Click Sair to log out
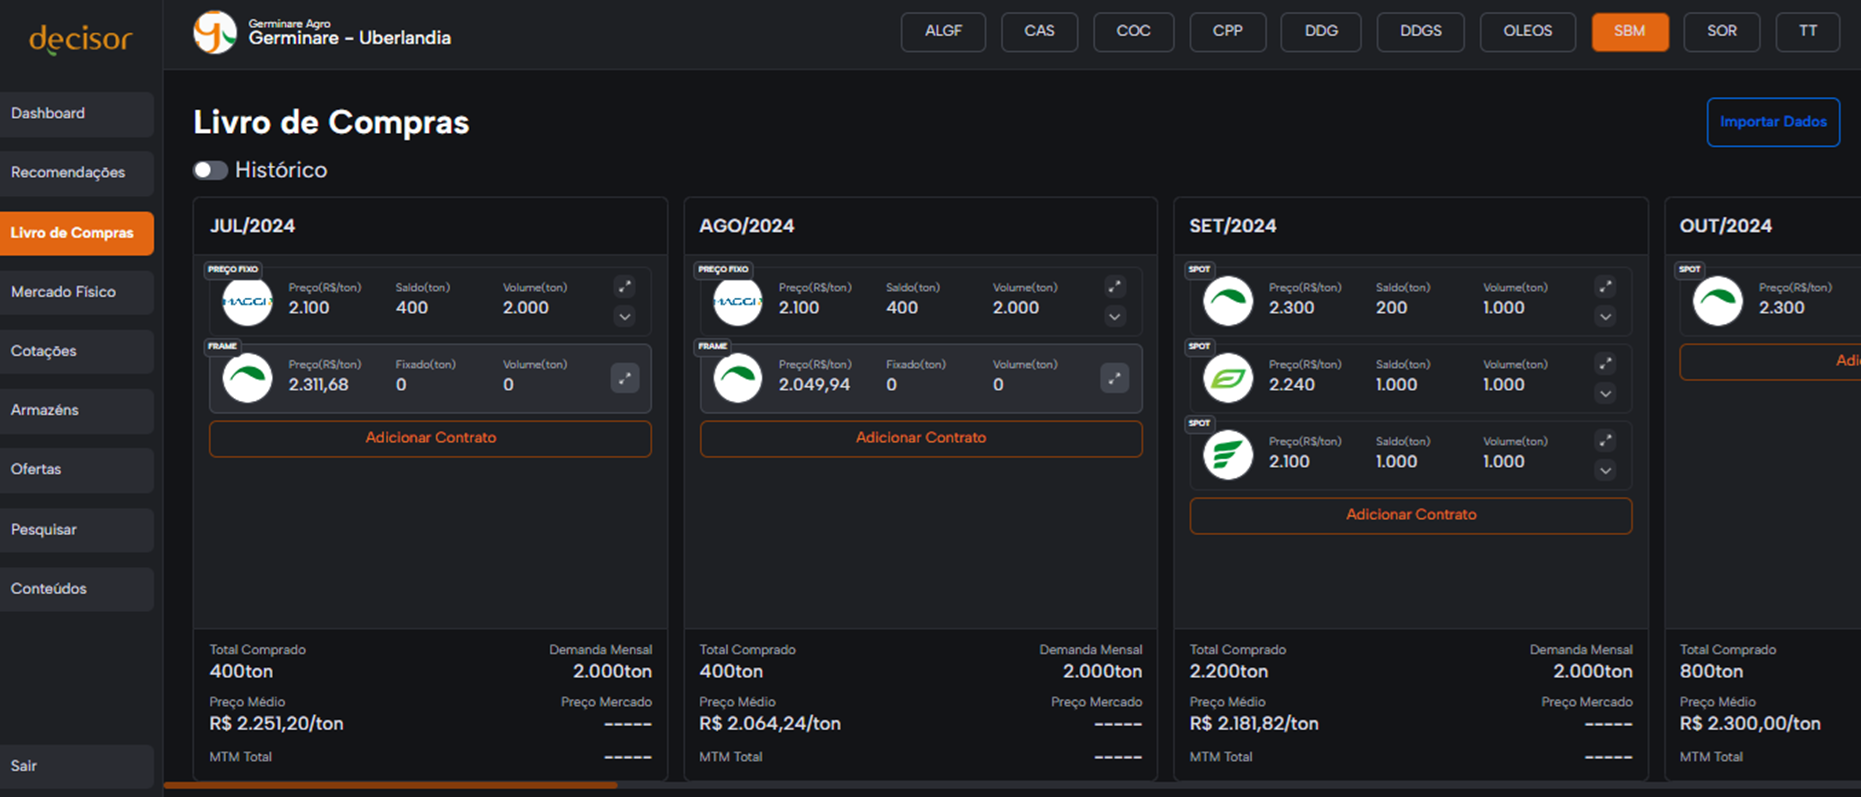The width and height of the screenshot is (1861, 797). (x=77, y=766)
